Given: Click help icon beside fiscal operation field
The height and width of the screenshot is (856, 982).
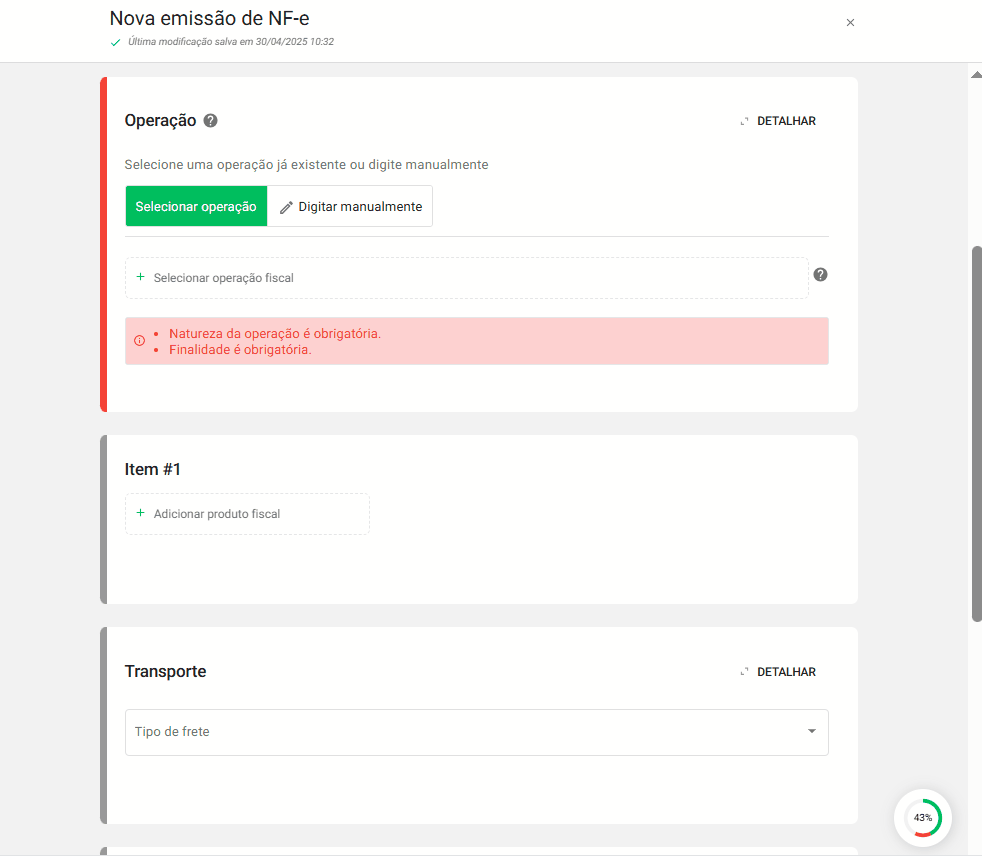Looking at the screenshot, I should [820, 275].
